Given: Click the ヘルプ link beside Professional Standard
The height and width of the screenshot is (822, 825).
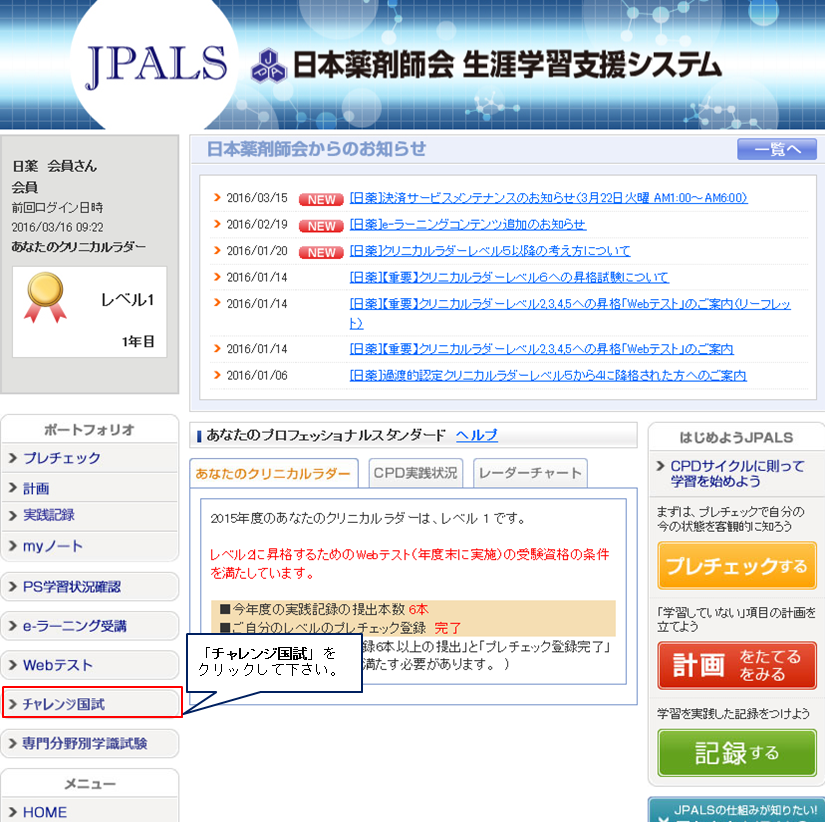Looking at the screenshot, I should pyautogui.click(x=476, y=435).
